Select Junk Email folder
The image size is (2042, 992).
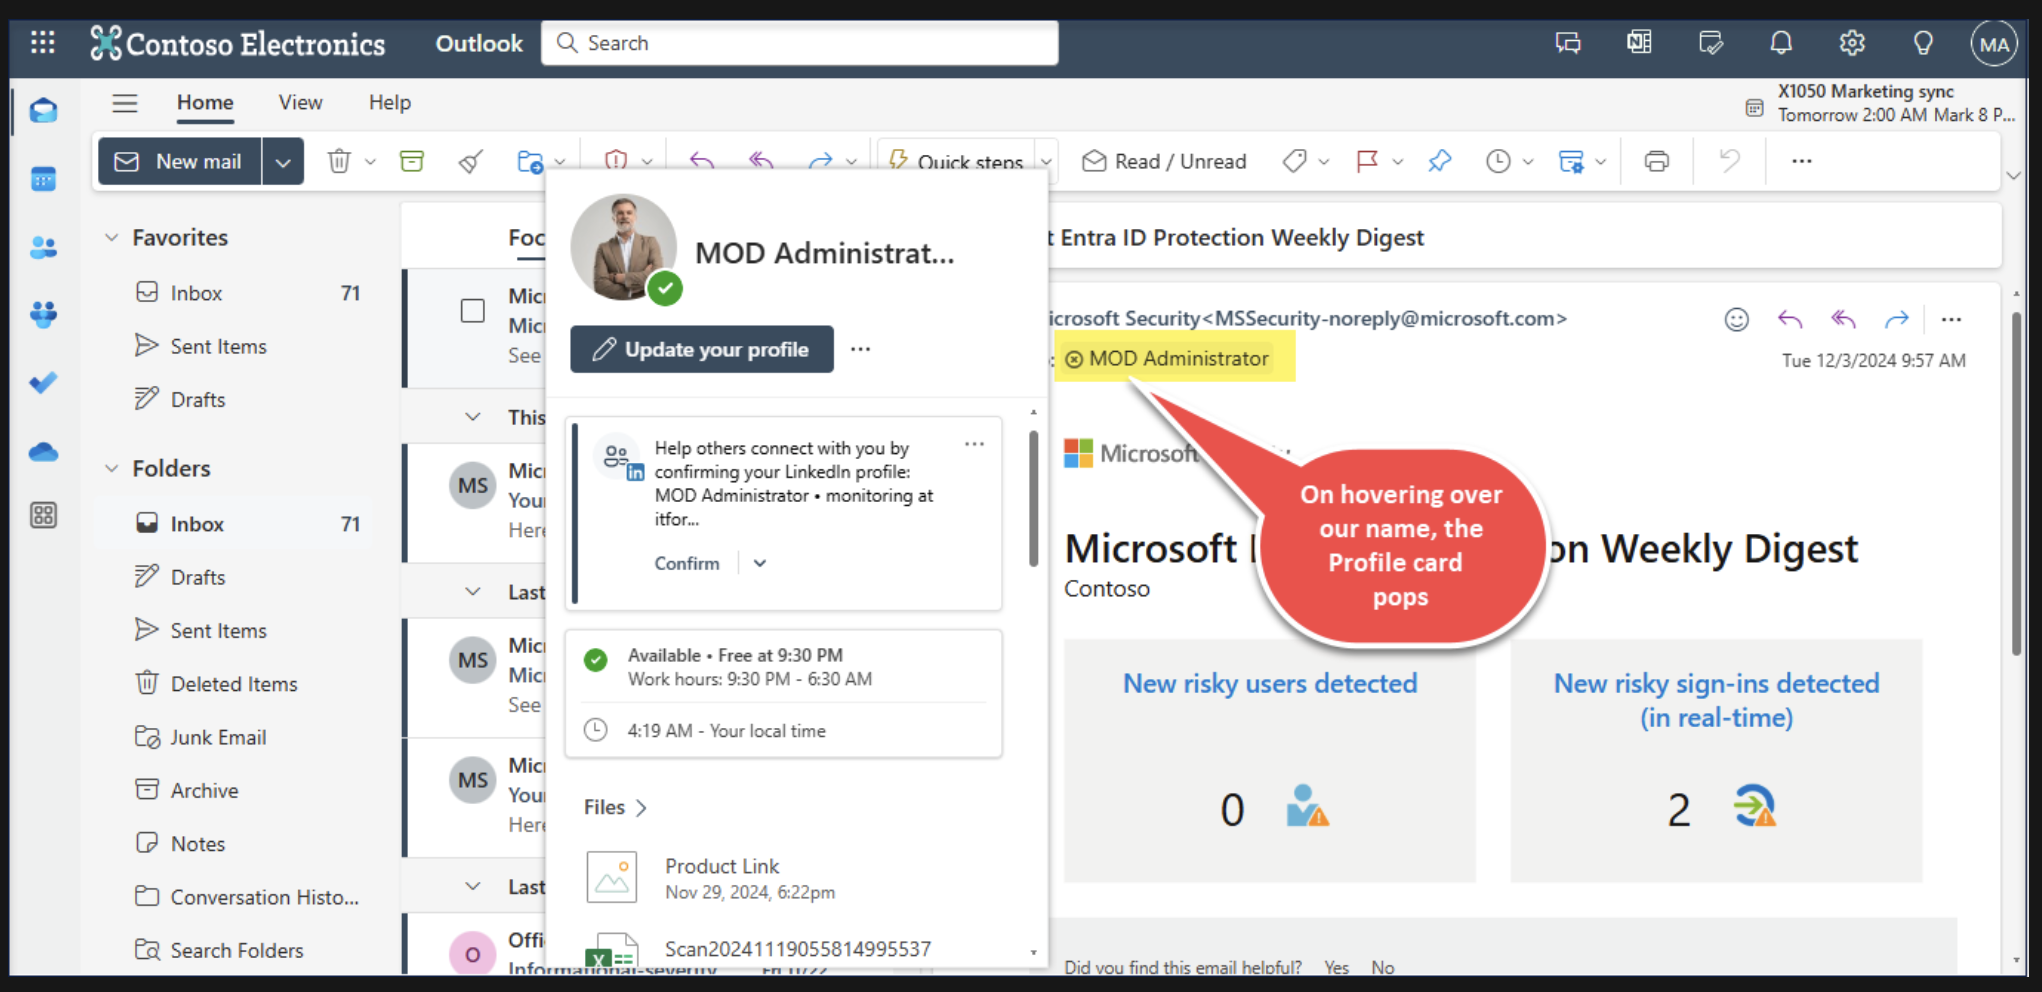(x=218, y=737)
